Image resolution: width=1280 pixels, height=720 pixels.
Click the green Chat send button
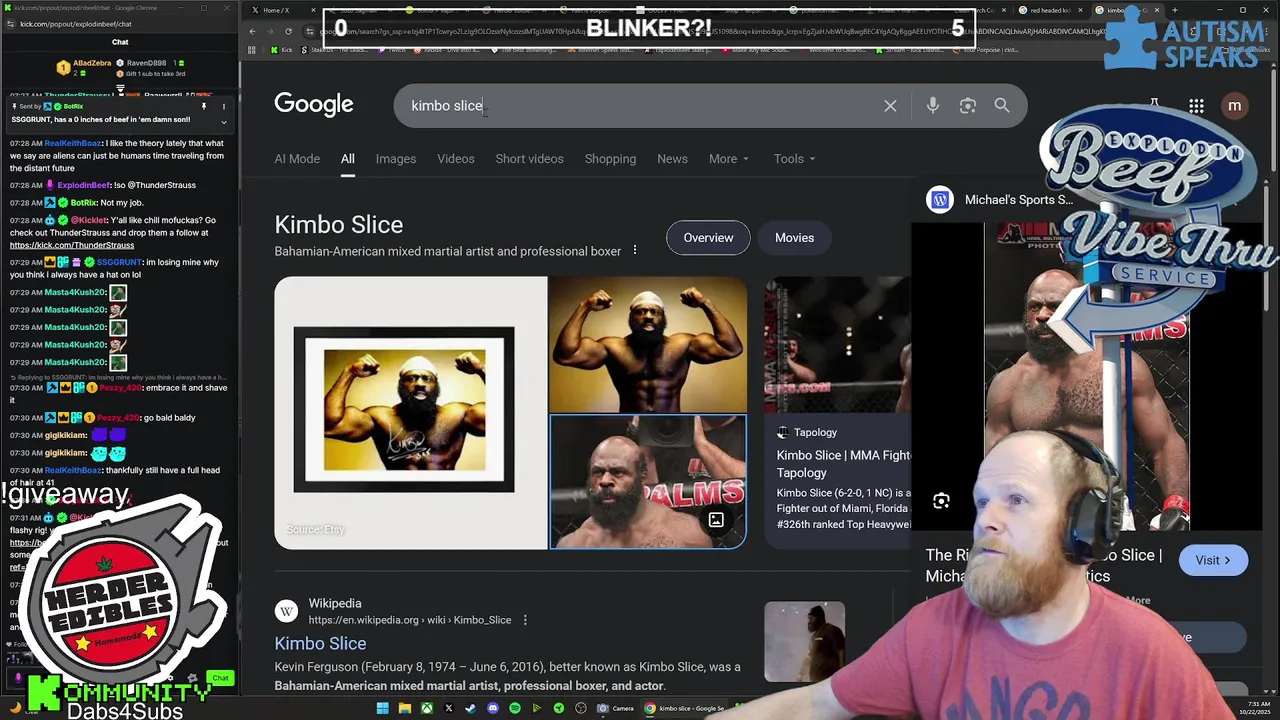pos(221,678)
